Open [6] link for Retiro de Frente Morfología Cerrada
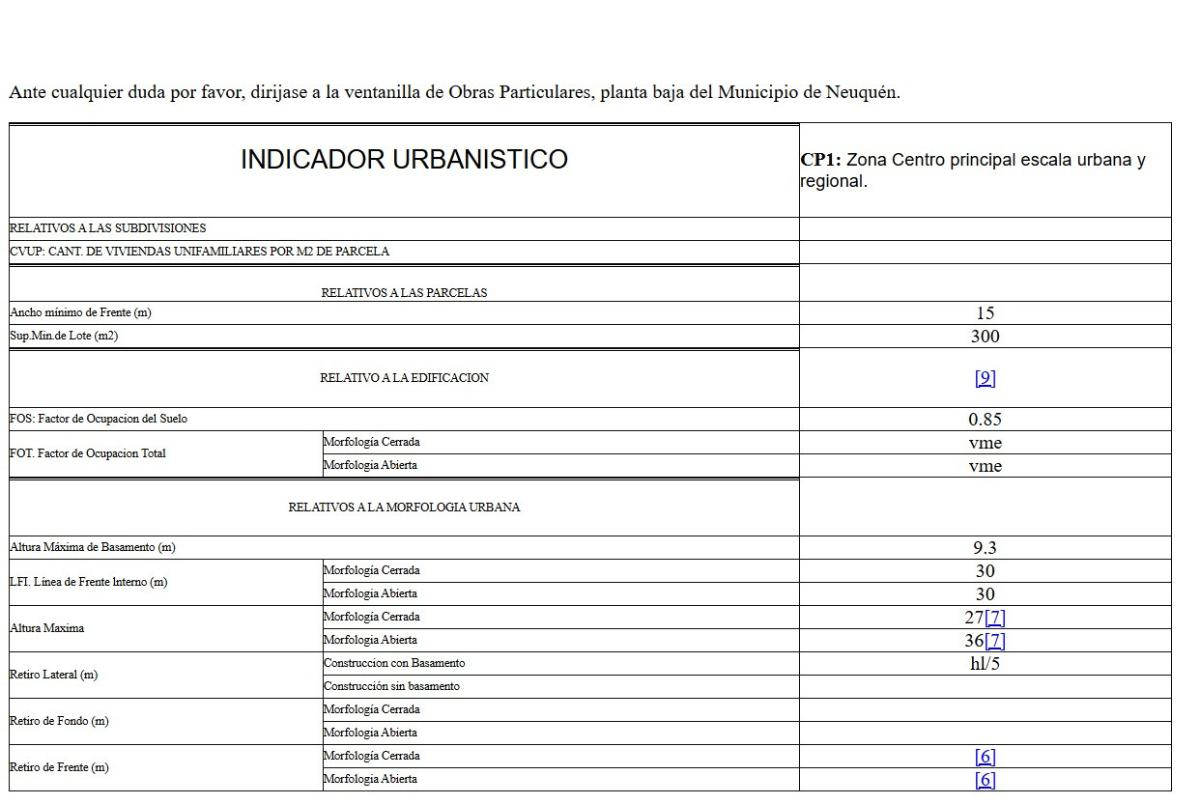 click(x=985, y=758)
